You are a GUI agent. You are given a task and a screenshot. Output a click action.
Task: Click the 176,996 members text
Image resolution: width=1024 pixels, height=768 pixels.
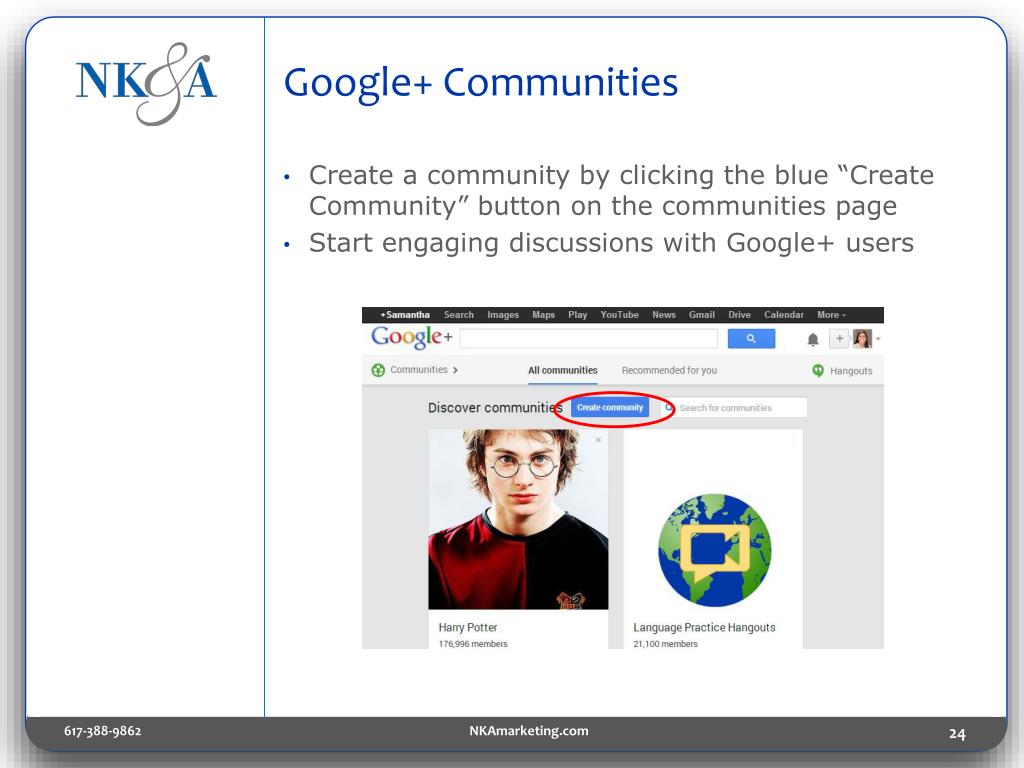click(x=473, y=644)
